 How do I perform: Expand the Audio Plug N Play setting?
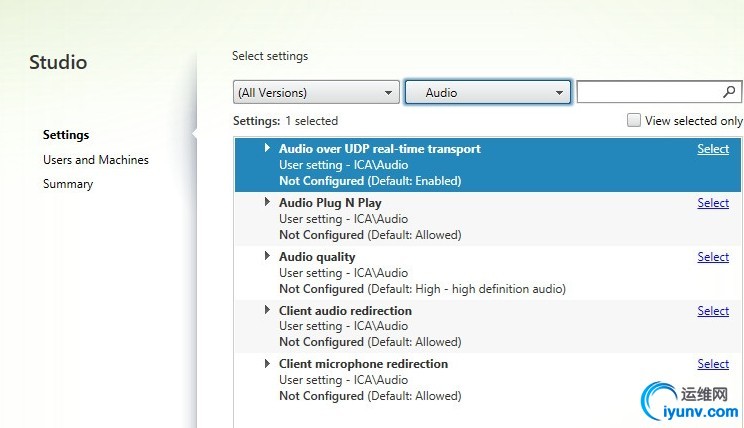coord(267,202)
